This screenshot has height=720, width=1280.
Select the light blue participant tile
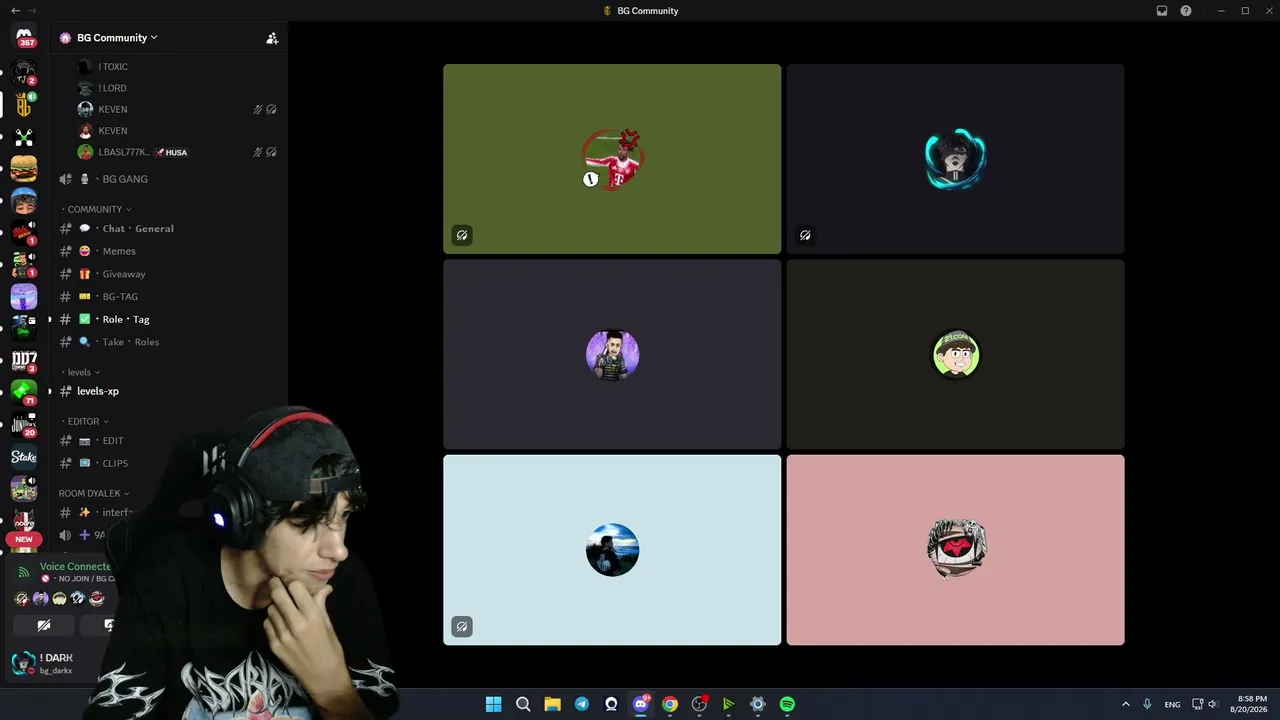pyautogui.click(x=612, y=550)
